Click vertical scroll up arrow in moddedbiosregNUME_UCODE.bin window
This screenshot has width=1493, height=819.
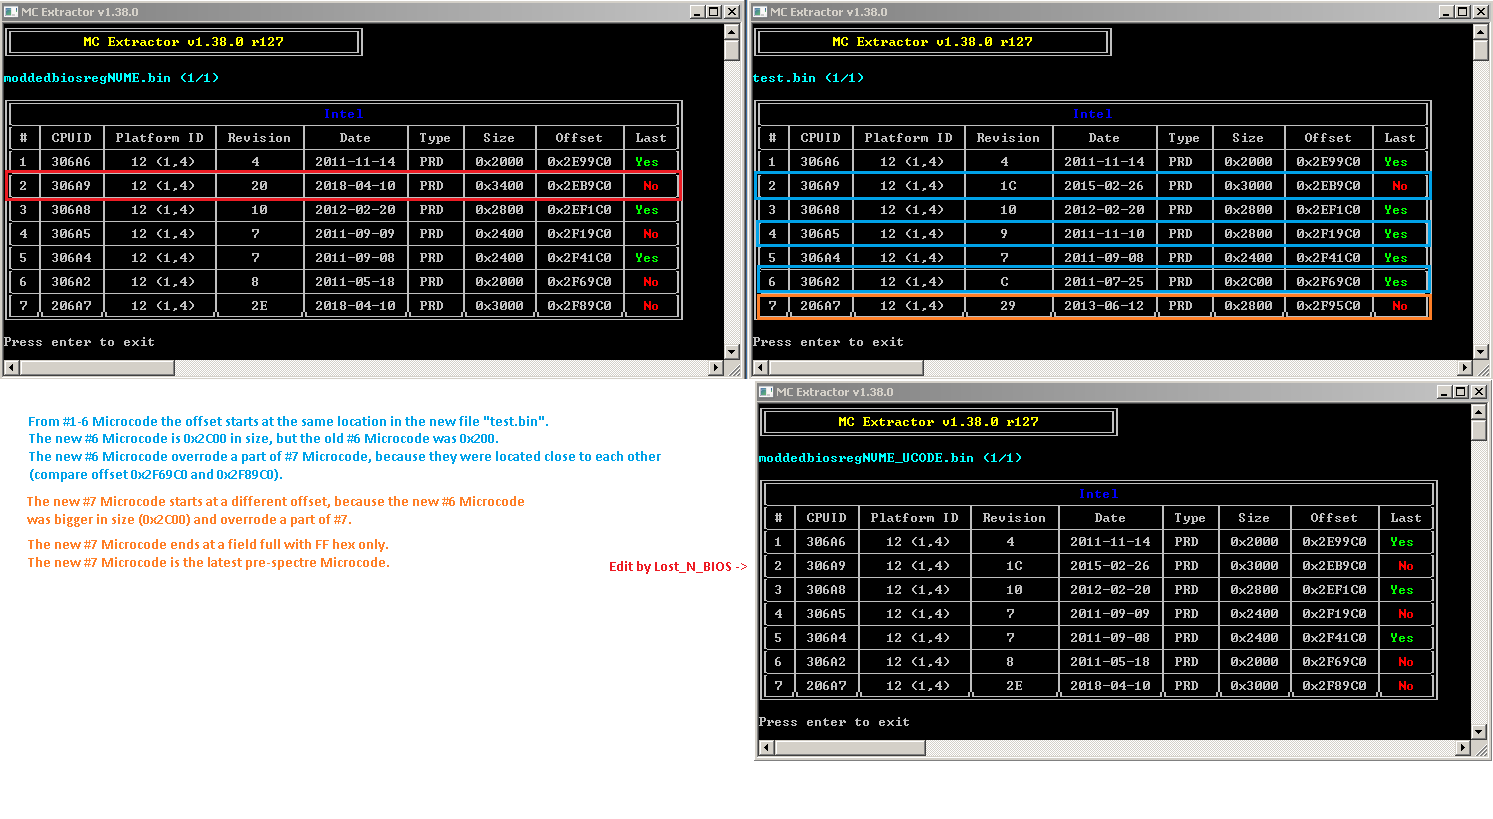point(1479,411)
